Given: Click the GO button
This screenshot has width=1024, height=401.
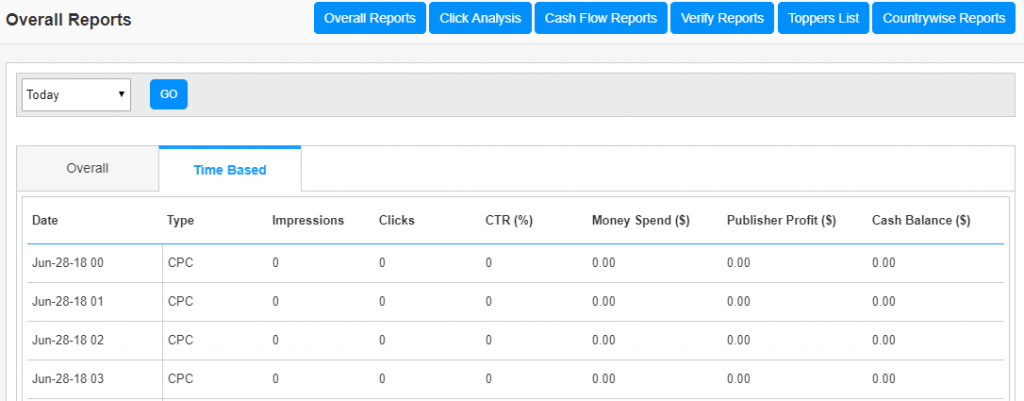Looking at the screenshot, I should click(168, 94).
